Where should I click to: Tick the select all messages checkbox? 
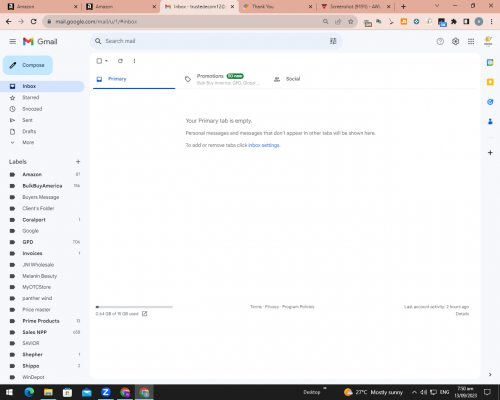(x=99, y=61)
